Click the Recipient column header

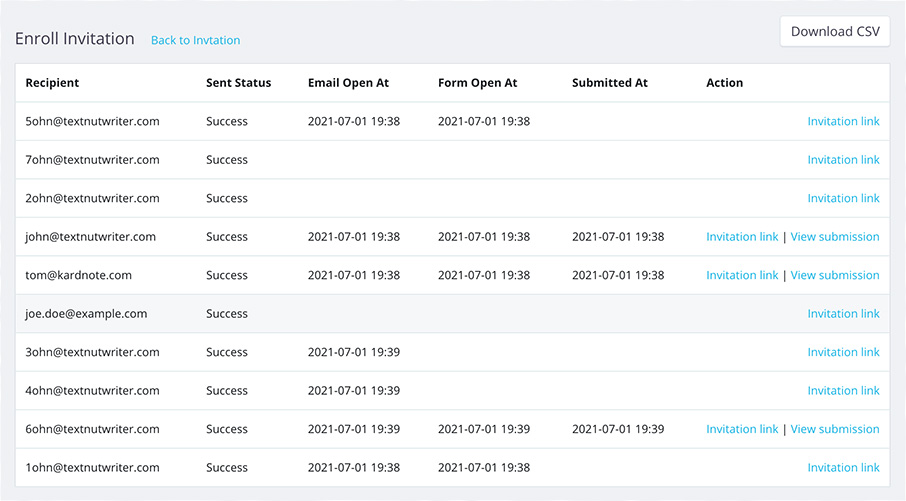[52, 83]
